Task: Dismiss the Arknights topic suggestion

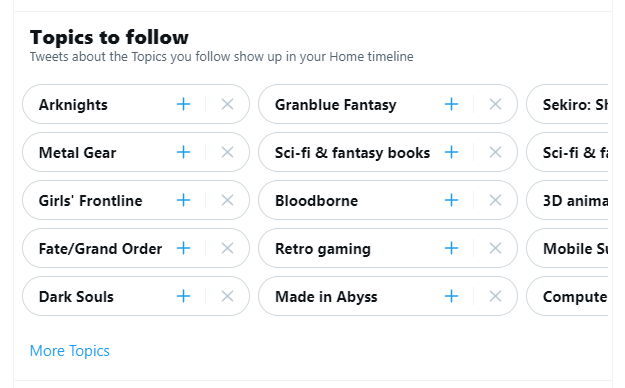Action: (x=227, y=104)
